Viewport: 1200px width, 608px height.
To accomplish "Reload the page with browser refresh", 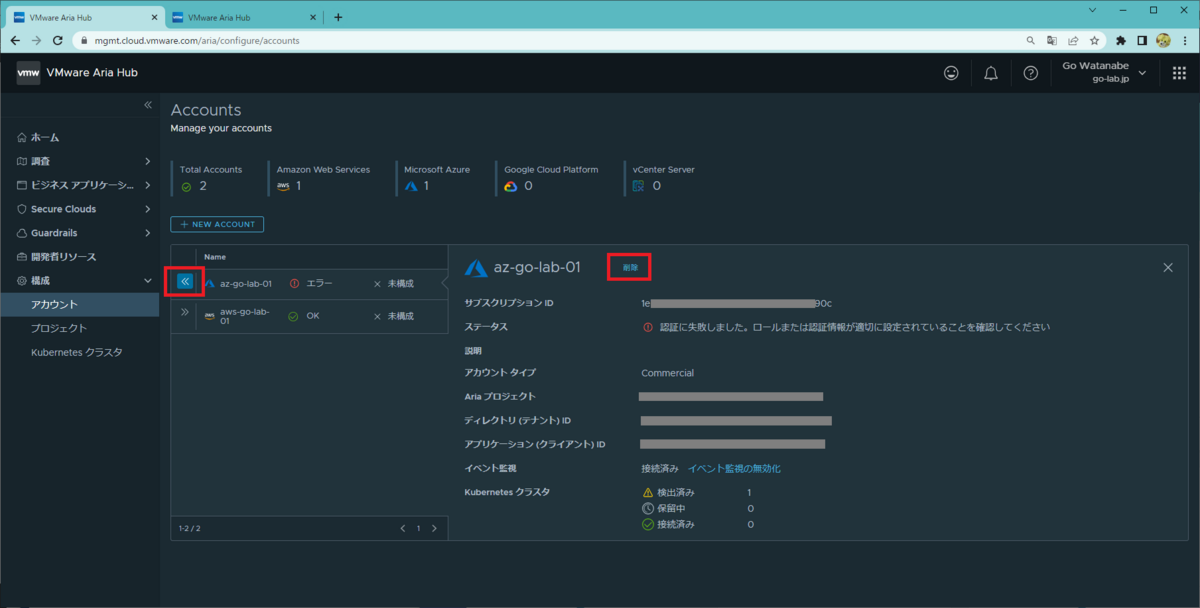I will (x=58, y=41).
